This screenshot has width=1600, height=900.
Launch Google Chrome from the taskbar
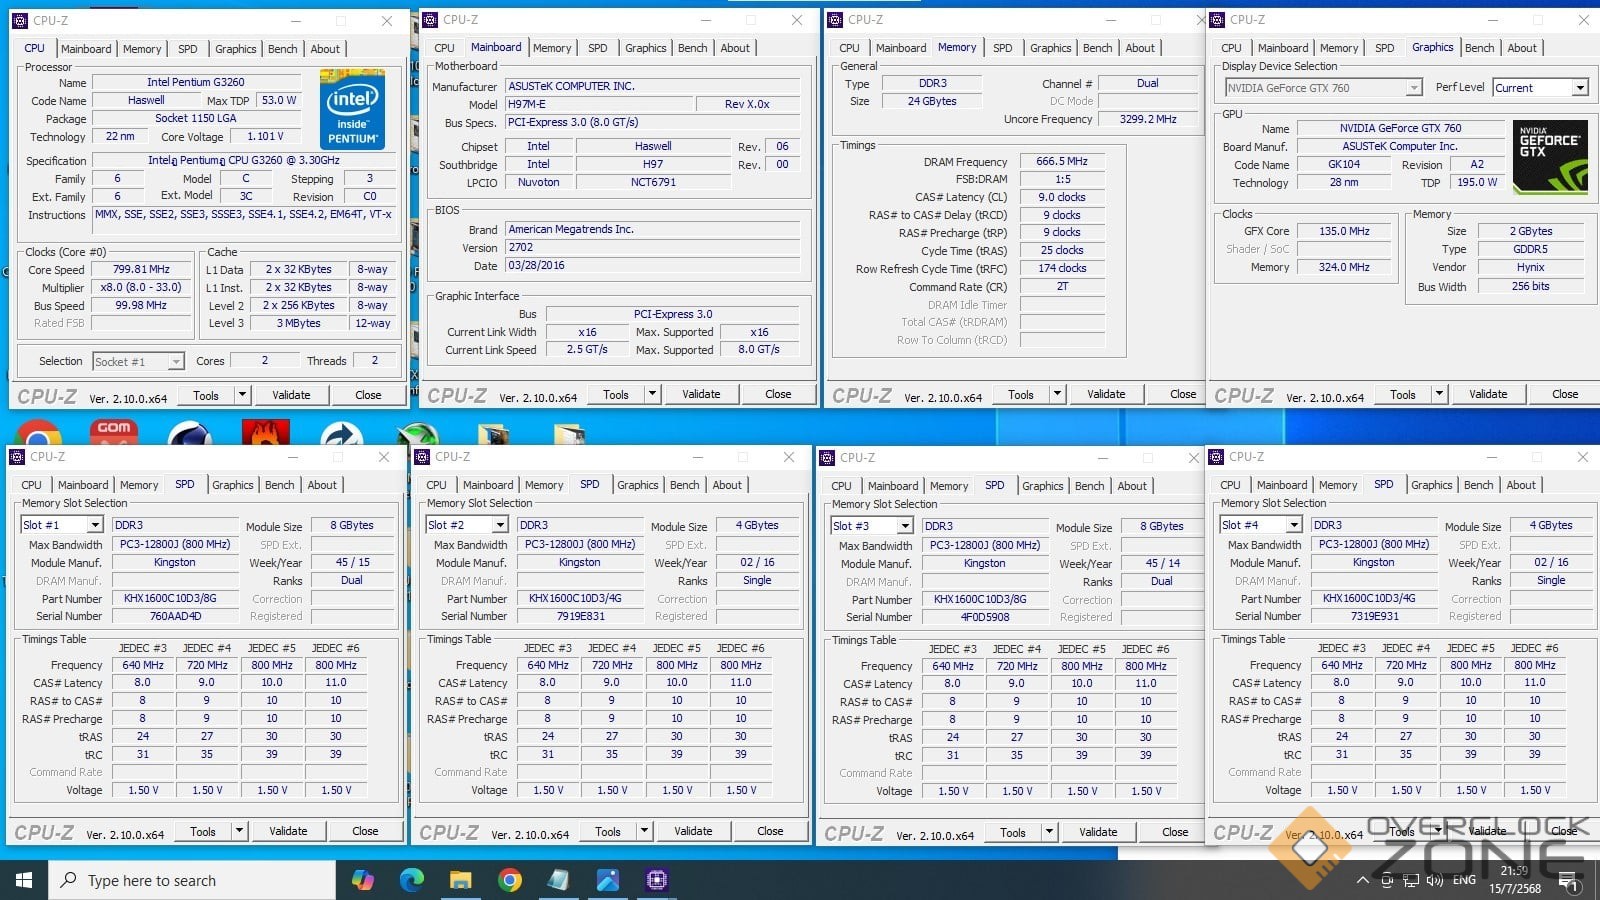[510, 880]
